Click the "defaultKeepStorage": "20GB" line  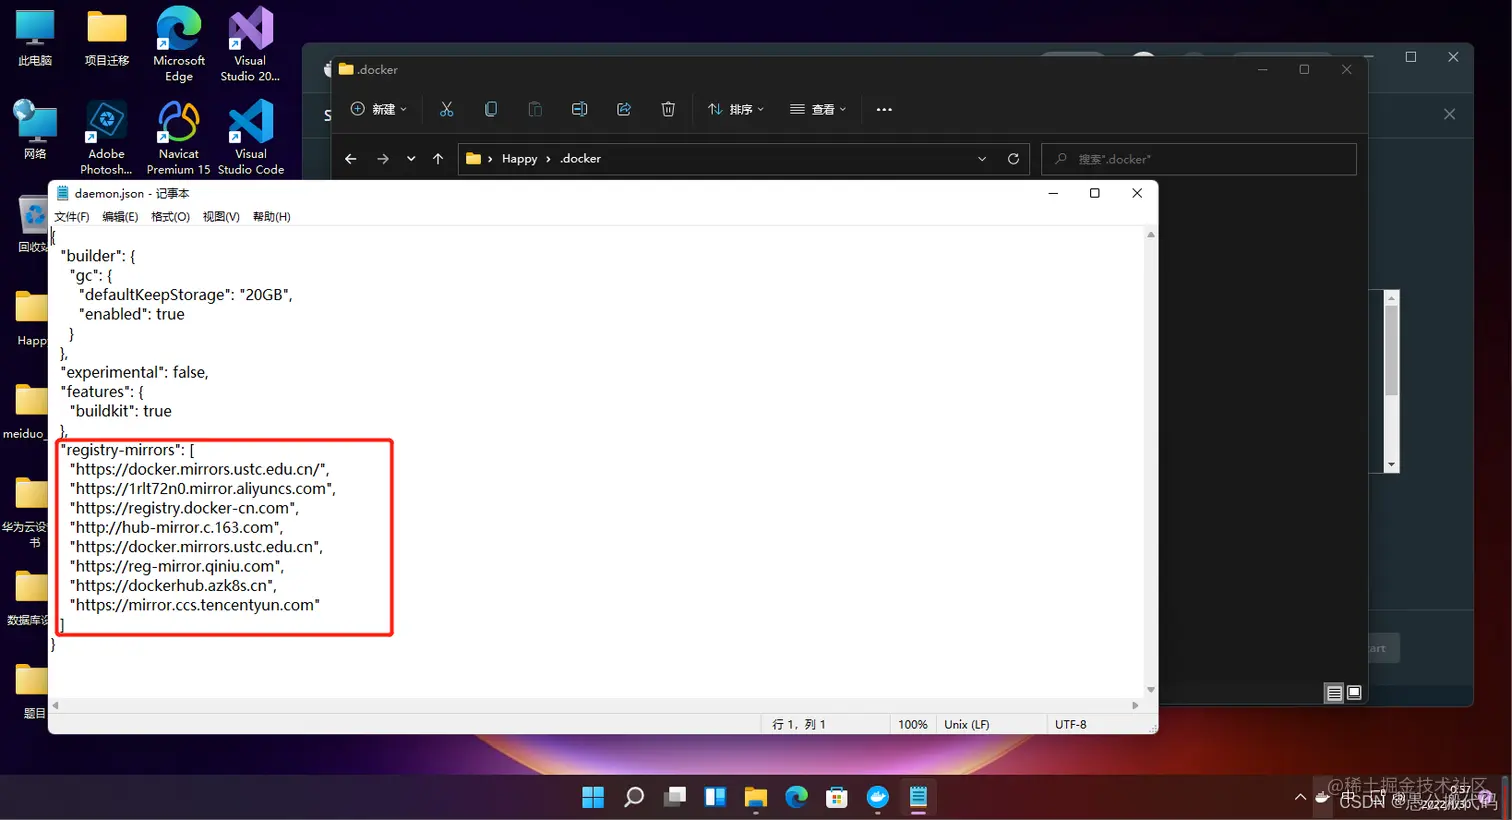186,295
